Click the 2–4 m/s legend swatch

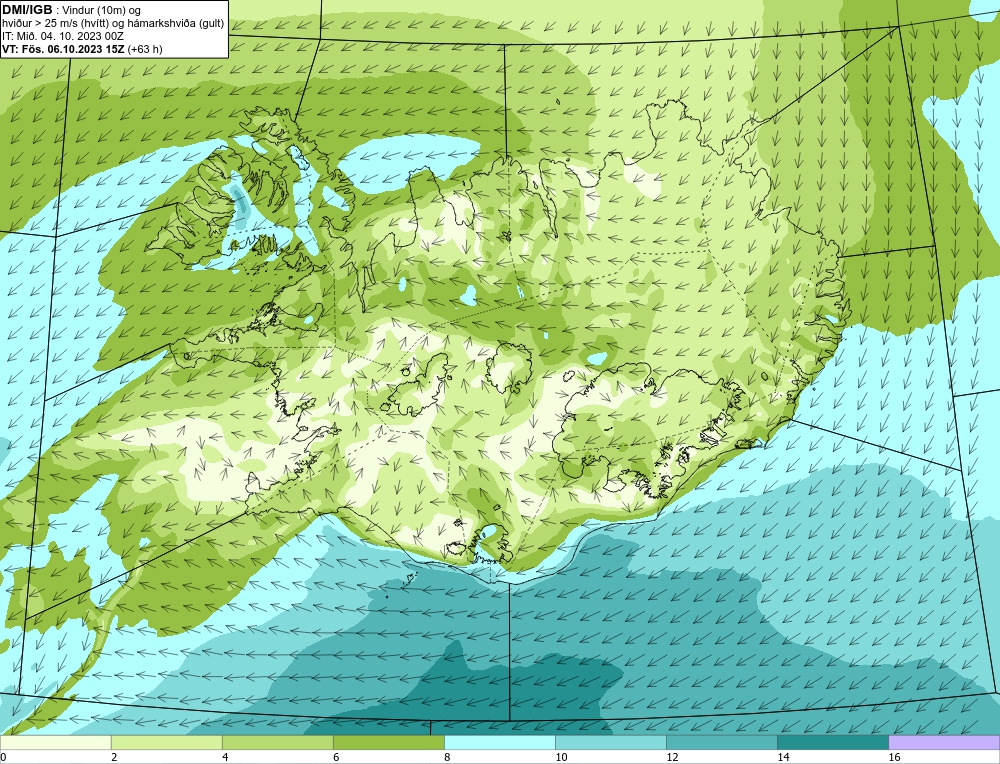[x=166, y=742]
